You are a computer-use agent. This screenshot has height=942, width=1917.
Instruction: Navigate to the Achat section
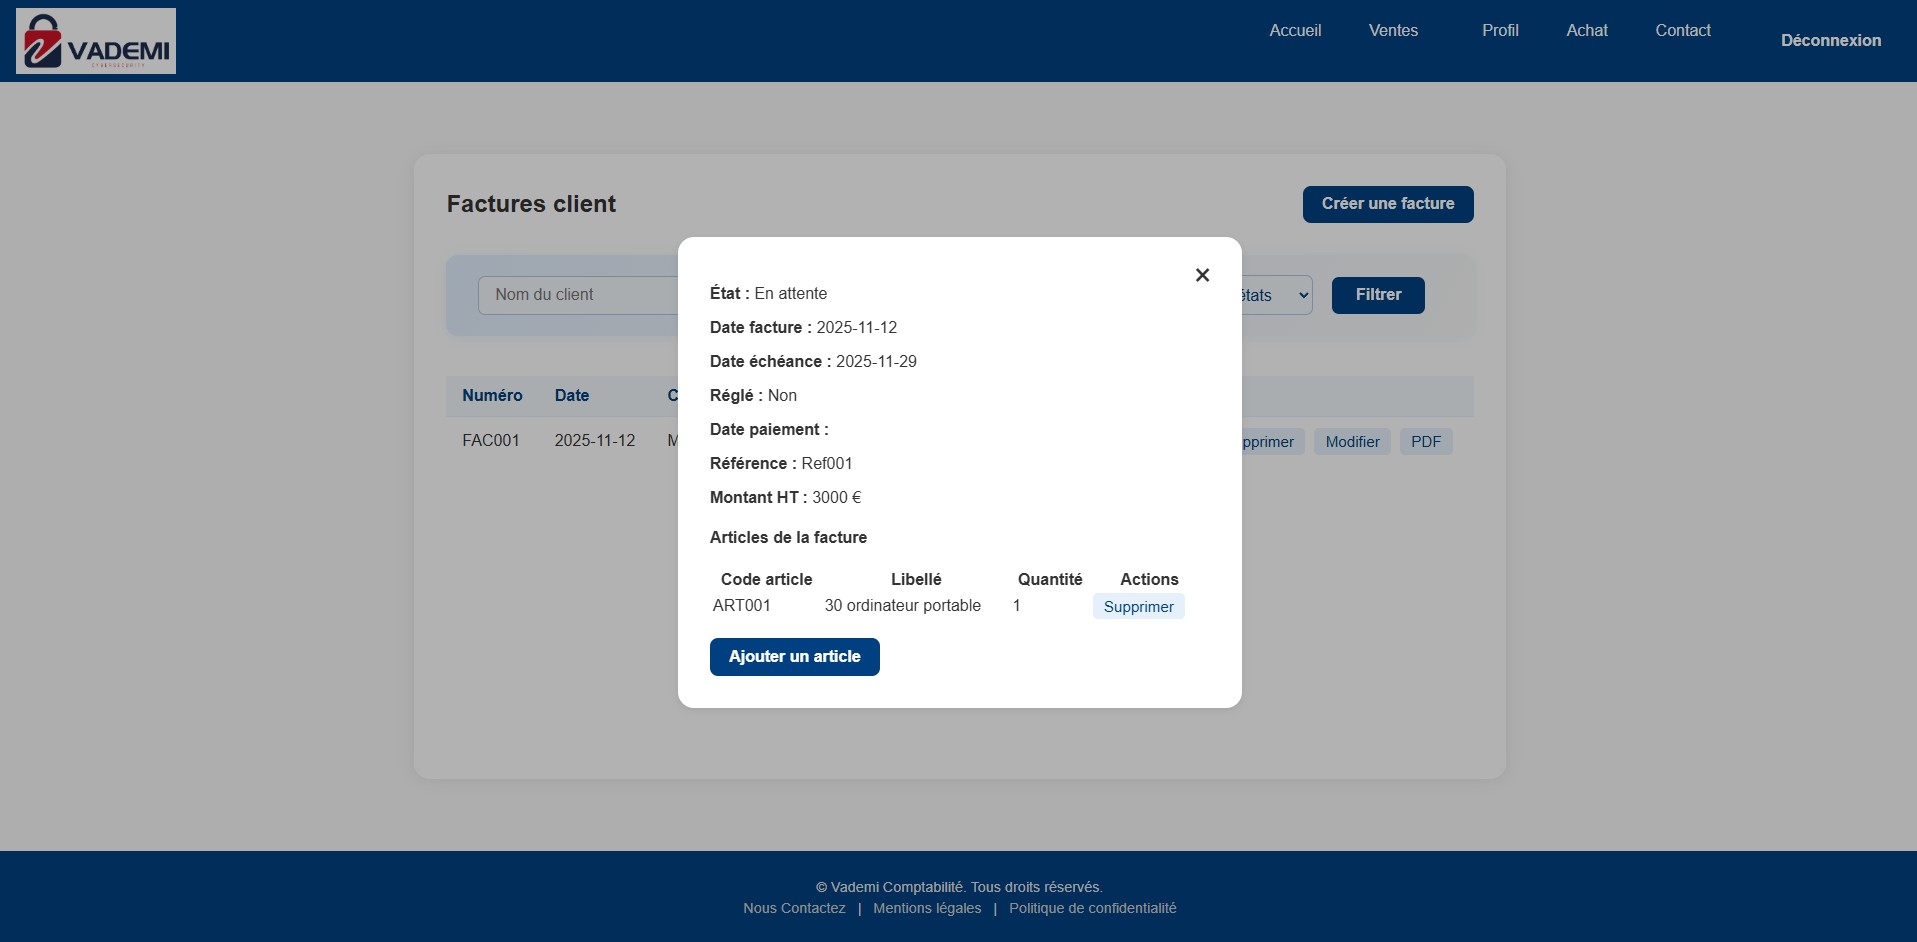coord(1587,30)
